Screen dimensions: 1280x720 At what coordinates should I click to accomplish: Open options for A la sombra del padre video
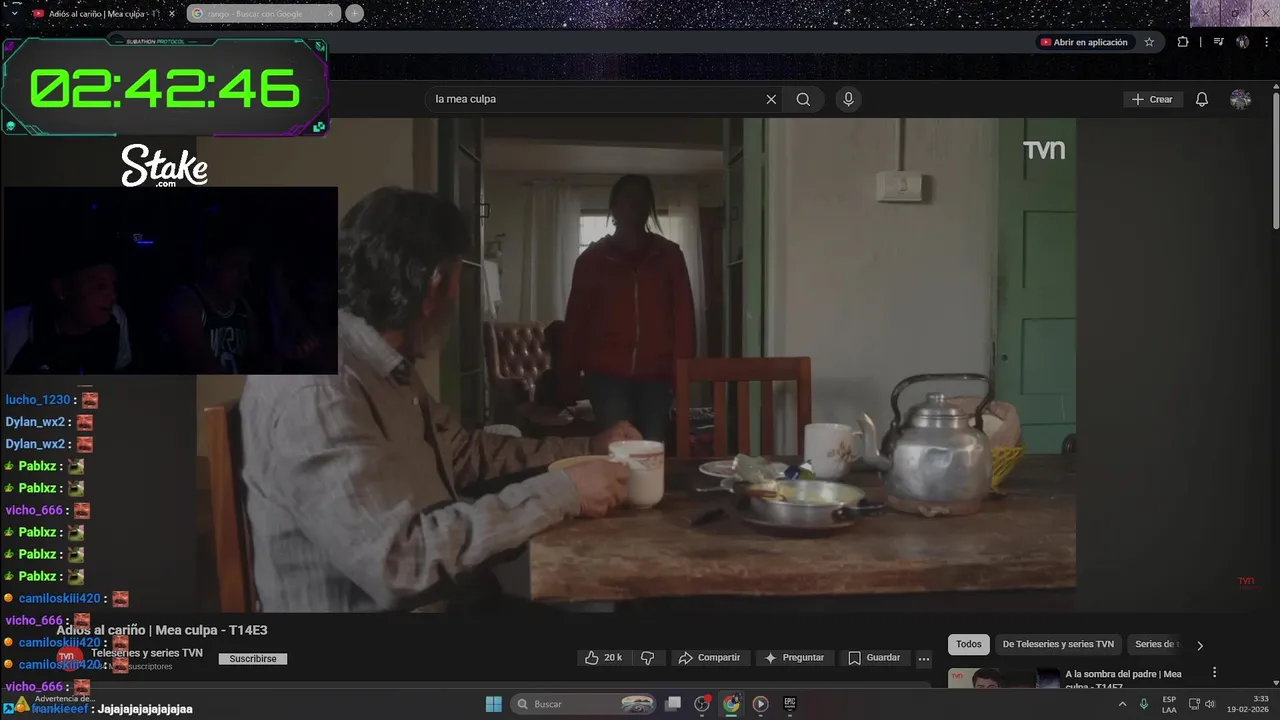point(1214,673)
